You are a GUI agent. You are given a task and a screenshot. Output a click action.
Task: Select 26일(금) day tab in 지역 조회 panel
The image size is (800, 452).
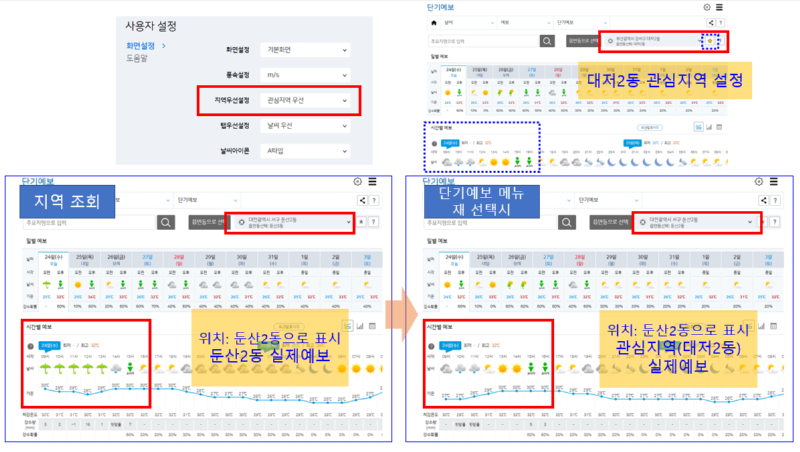(x=116, y=260)
